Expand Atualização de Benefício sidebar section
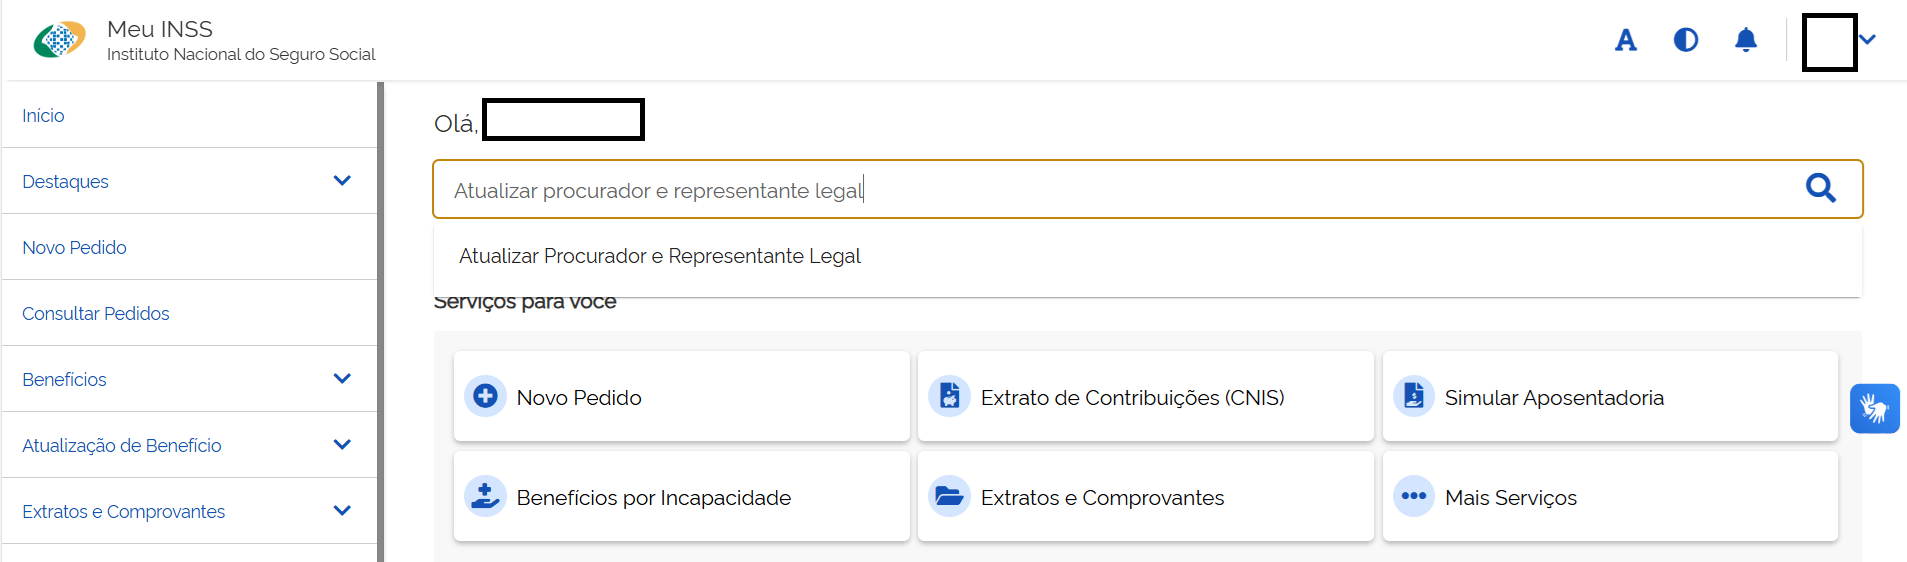1907x562 pixels. point(342,445)
